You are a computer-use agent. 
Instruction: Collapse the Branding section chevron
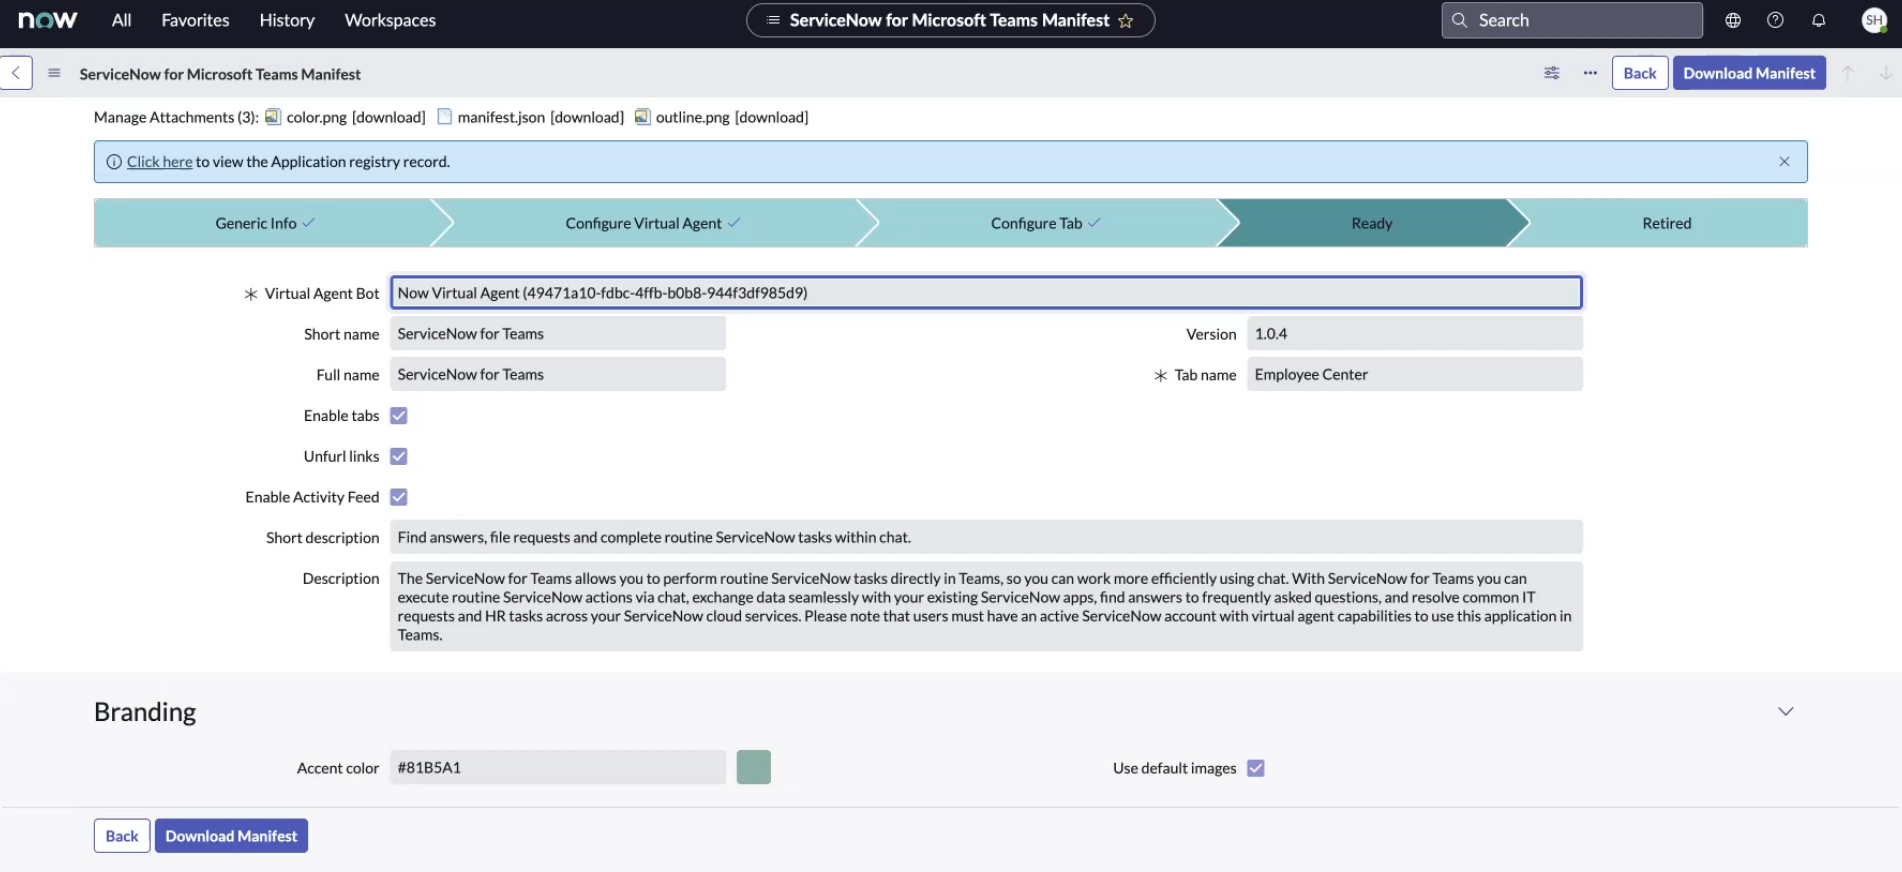(x=1786, y=711)
